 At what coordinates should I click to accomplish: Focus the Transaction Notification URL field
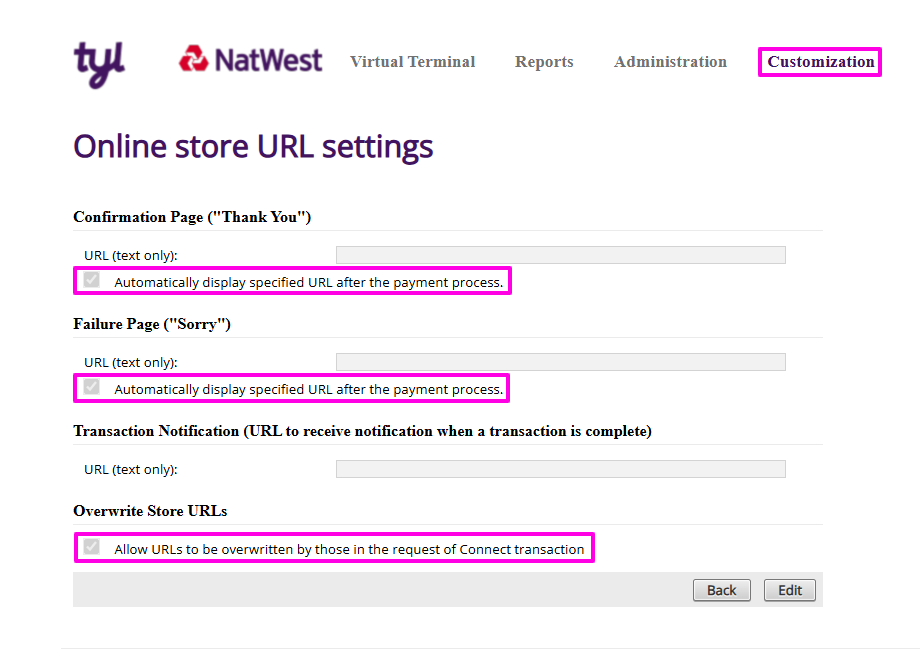click(x=560, y=469)
